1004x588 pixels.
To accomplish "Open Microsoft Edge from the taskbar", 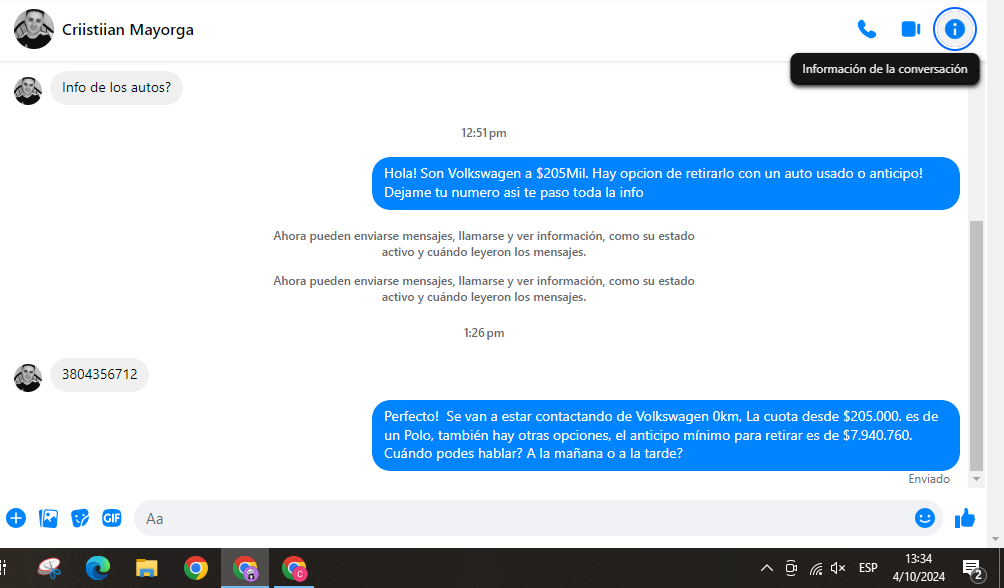I will point(97,568).
